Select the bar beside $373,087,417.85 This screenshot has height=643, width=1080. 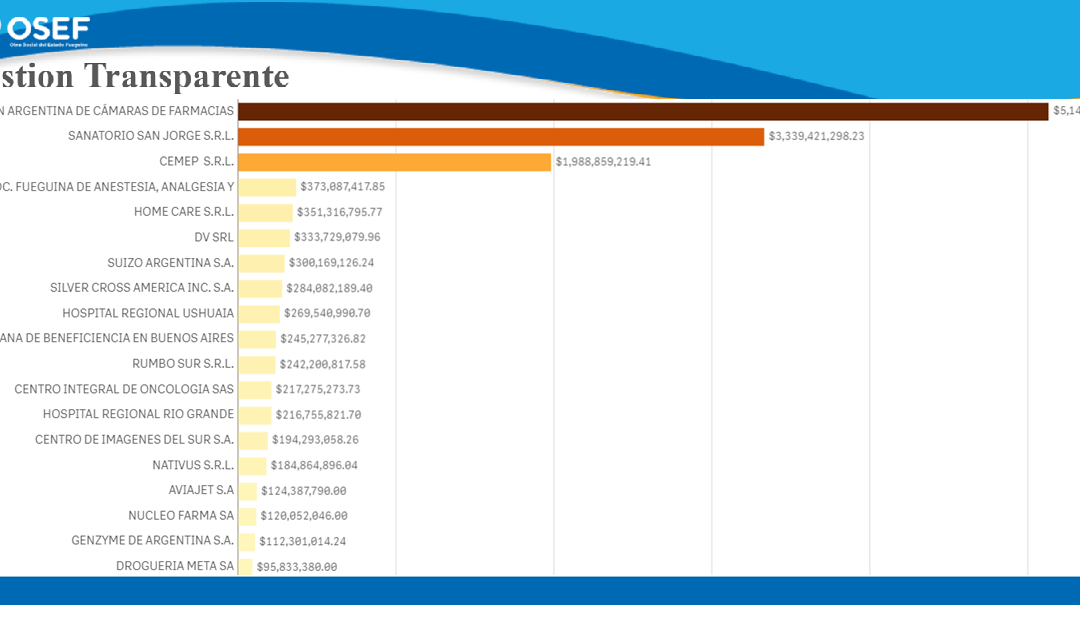point(267,187)
